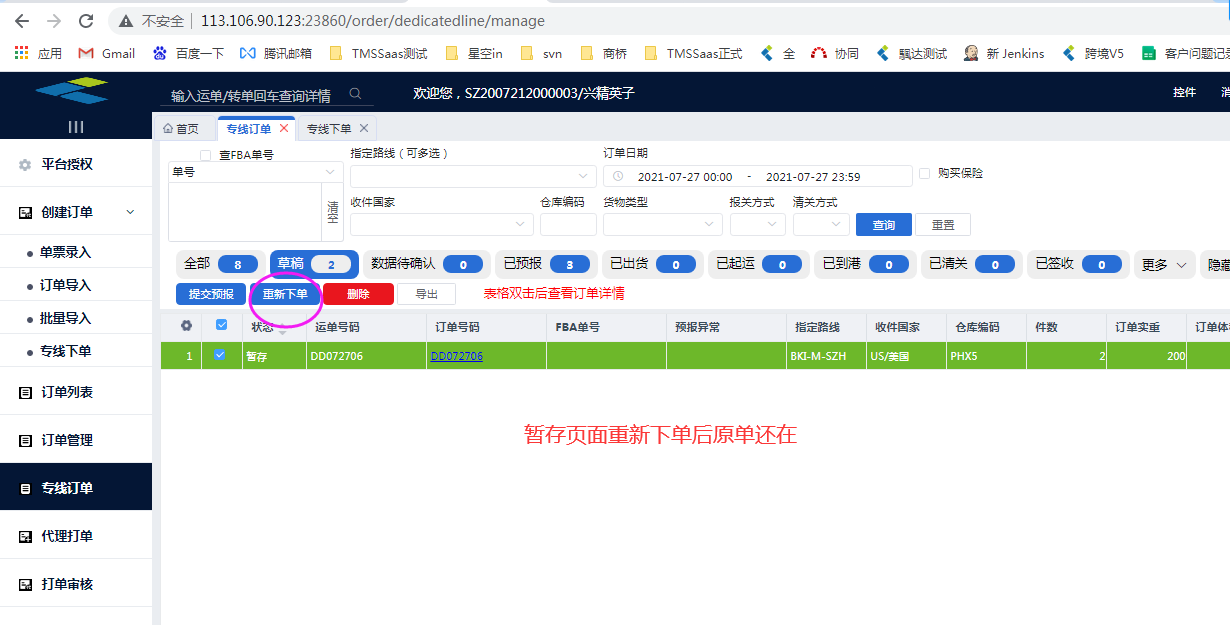The image size is (1230, 625).
Task: Open the svn bookmark folder
Action: [541, 53]
